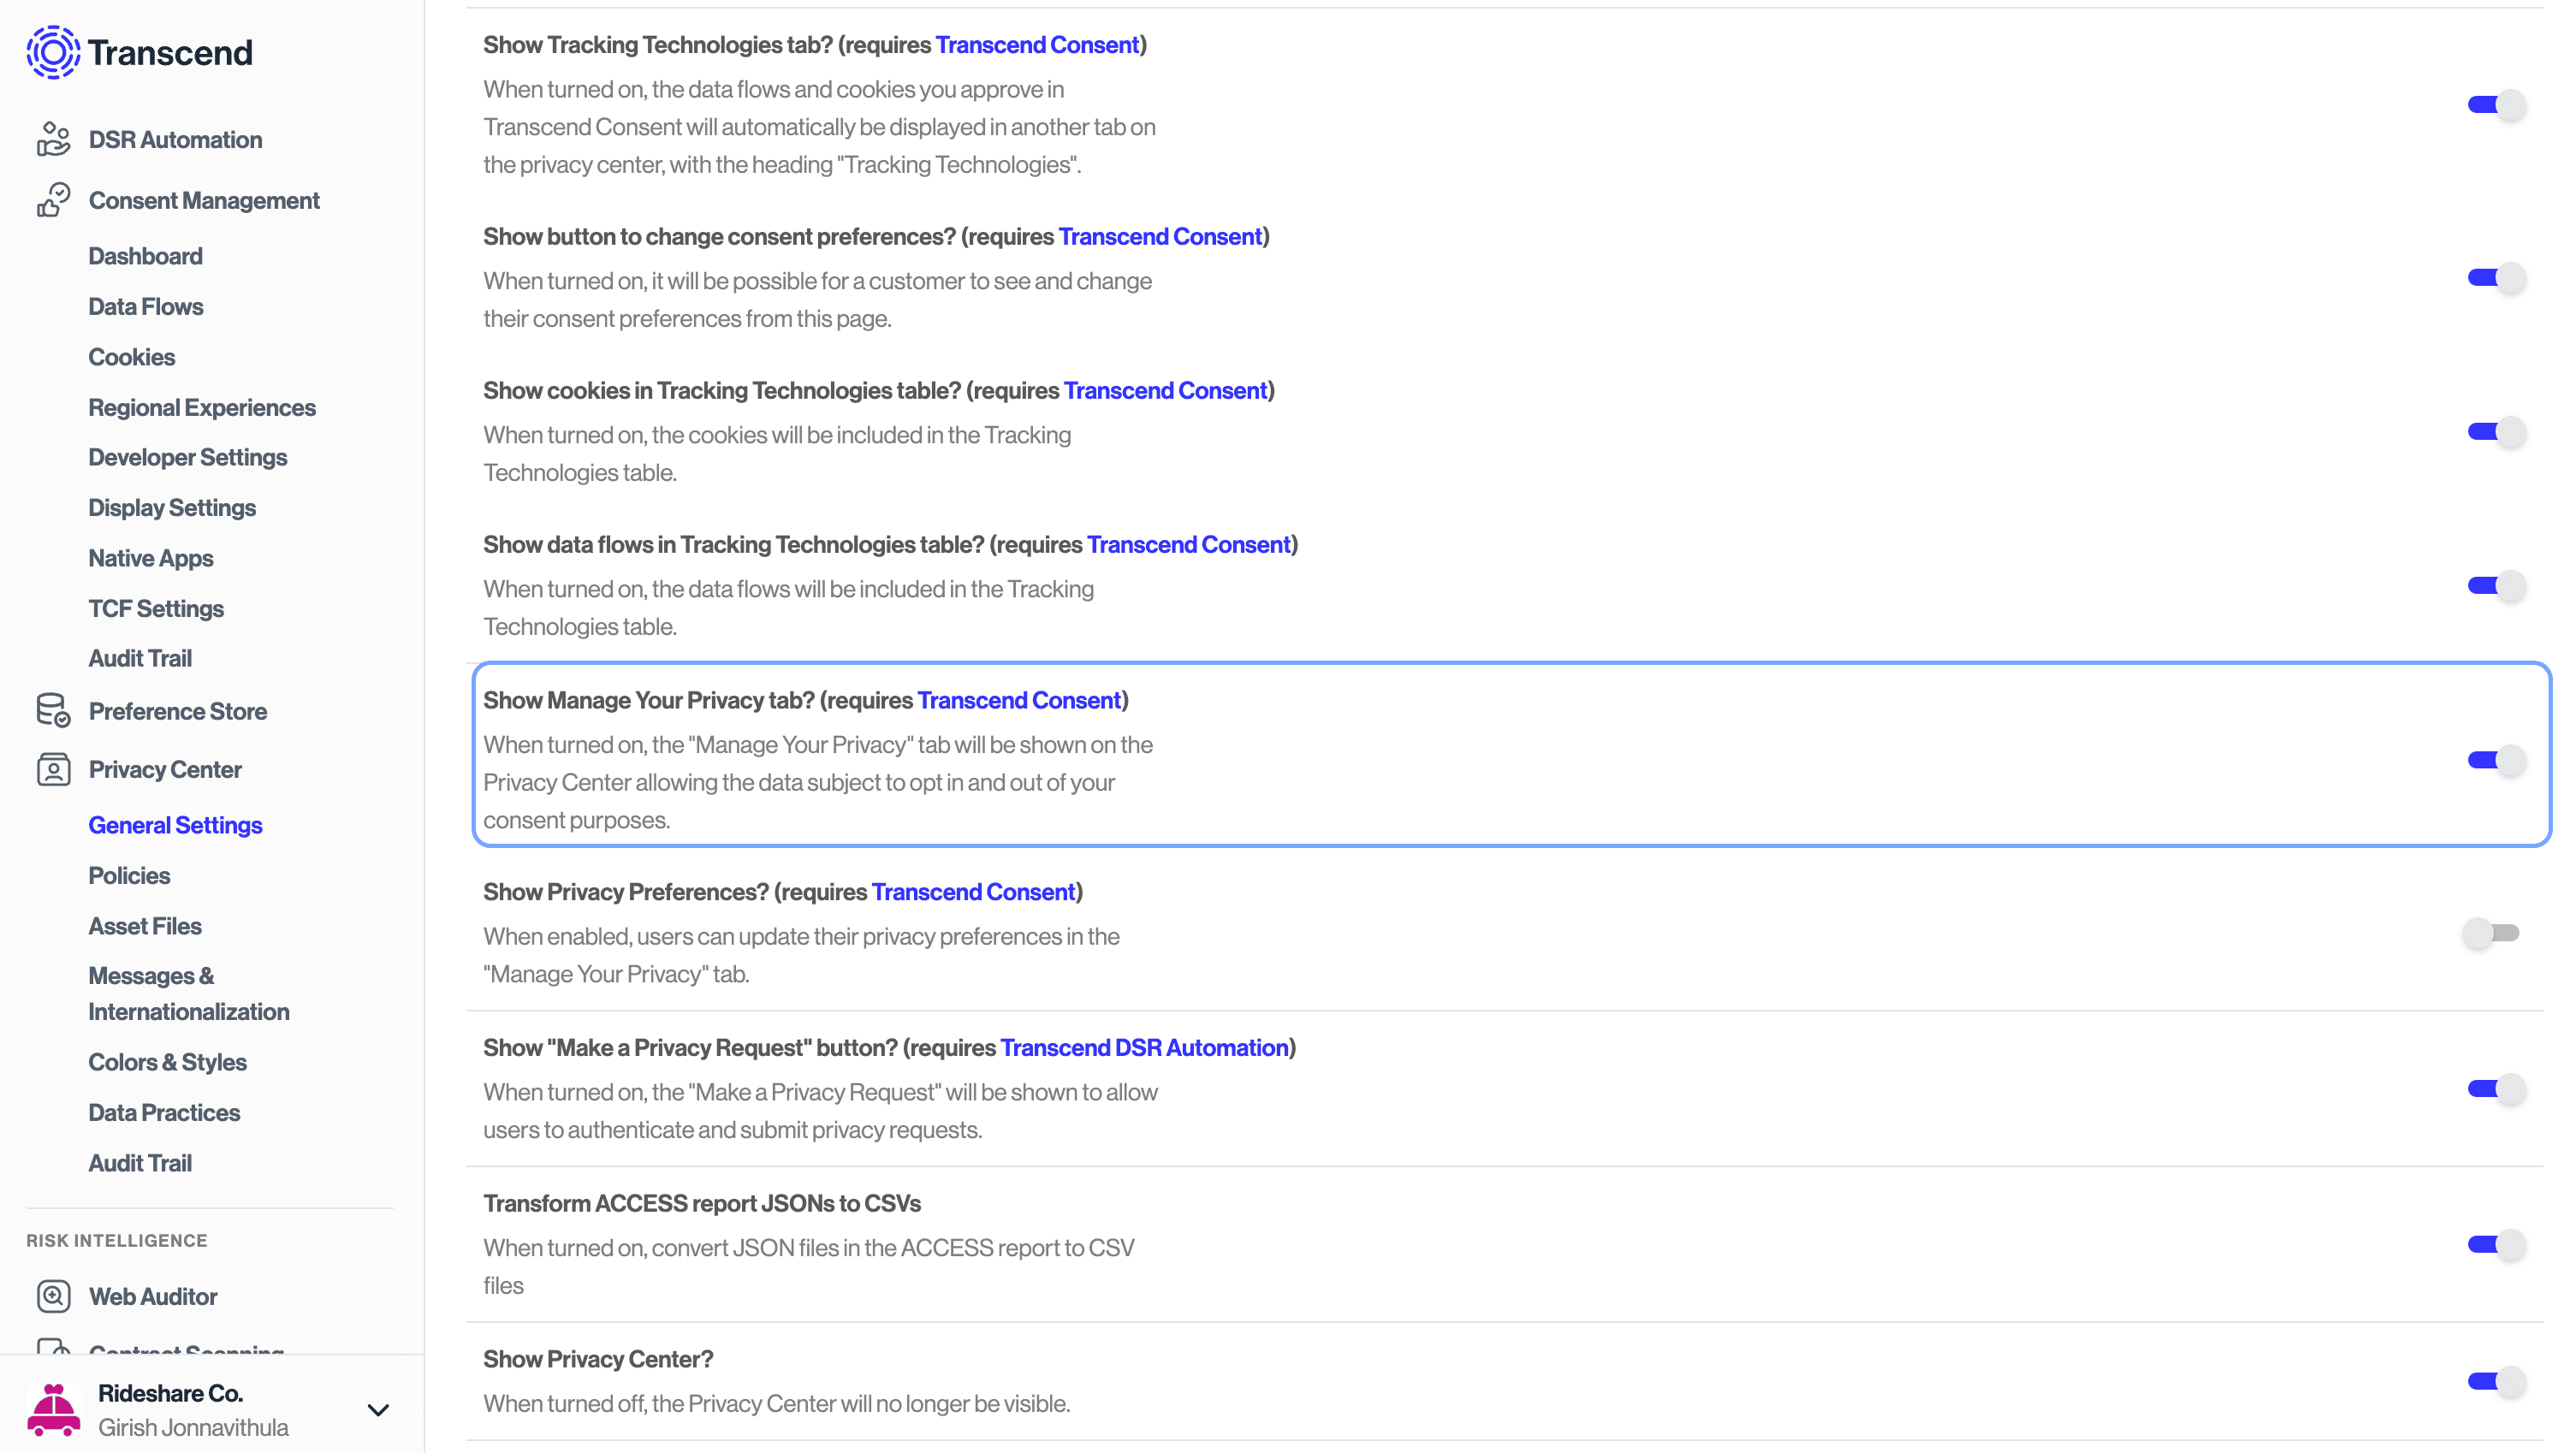Follow Transcend Consent link in Privacy Preferences
This screenshot has height=1453, width=2576.
pos(972,891)
